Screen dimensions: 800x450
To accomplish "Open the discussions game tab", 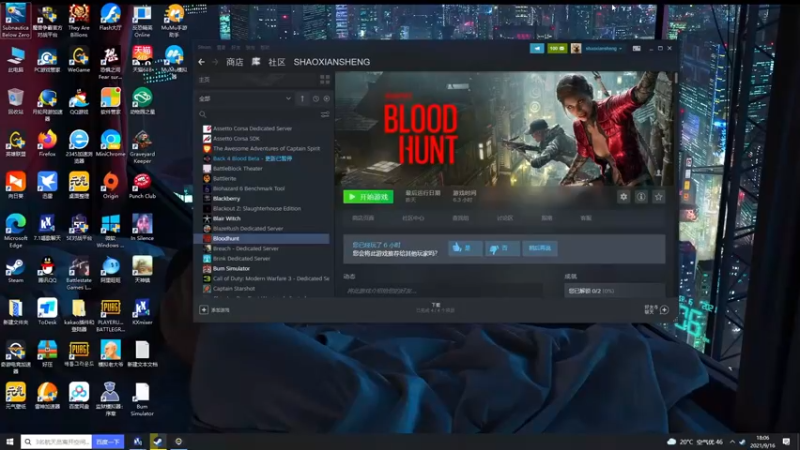I will tap(505, 218).
